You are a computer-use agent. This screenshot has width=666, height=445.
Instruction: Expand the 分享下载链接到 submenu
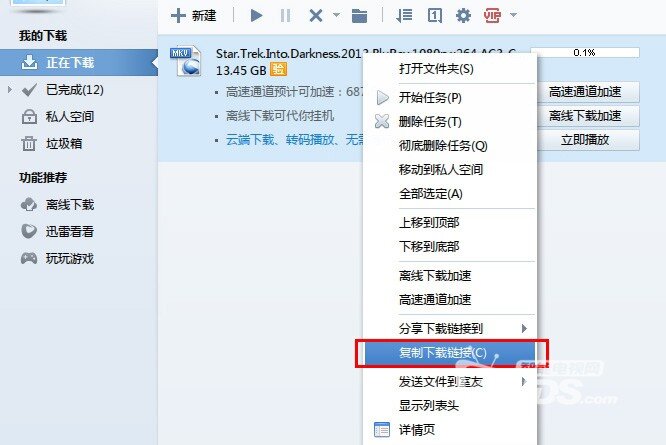pyautogui.click(x=450, y=329)
